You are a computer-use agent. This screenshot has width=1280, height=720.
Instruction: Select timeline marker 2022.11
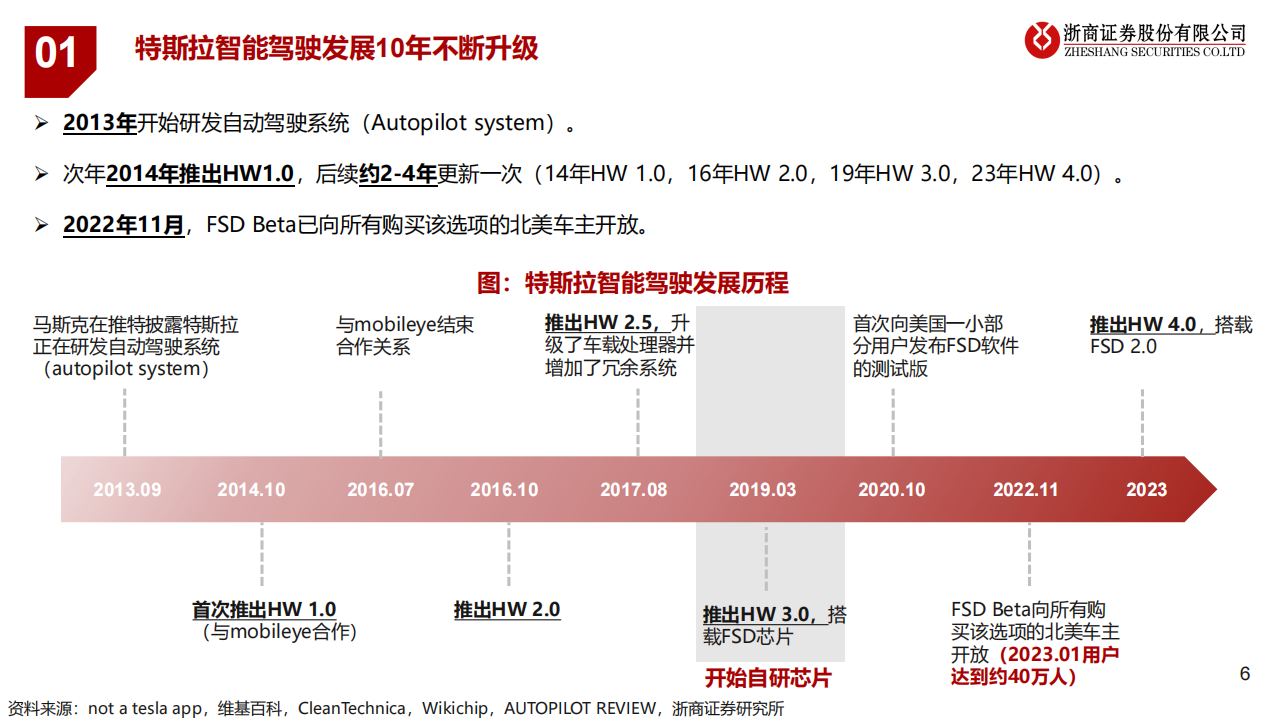(x=1026, y=490)
